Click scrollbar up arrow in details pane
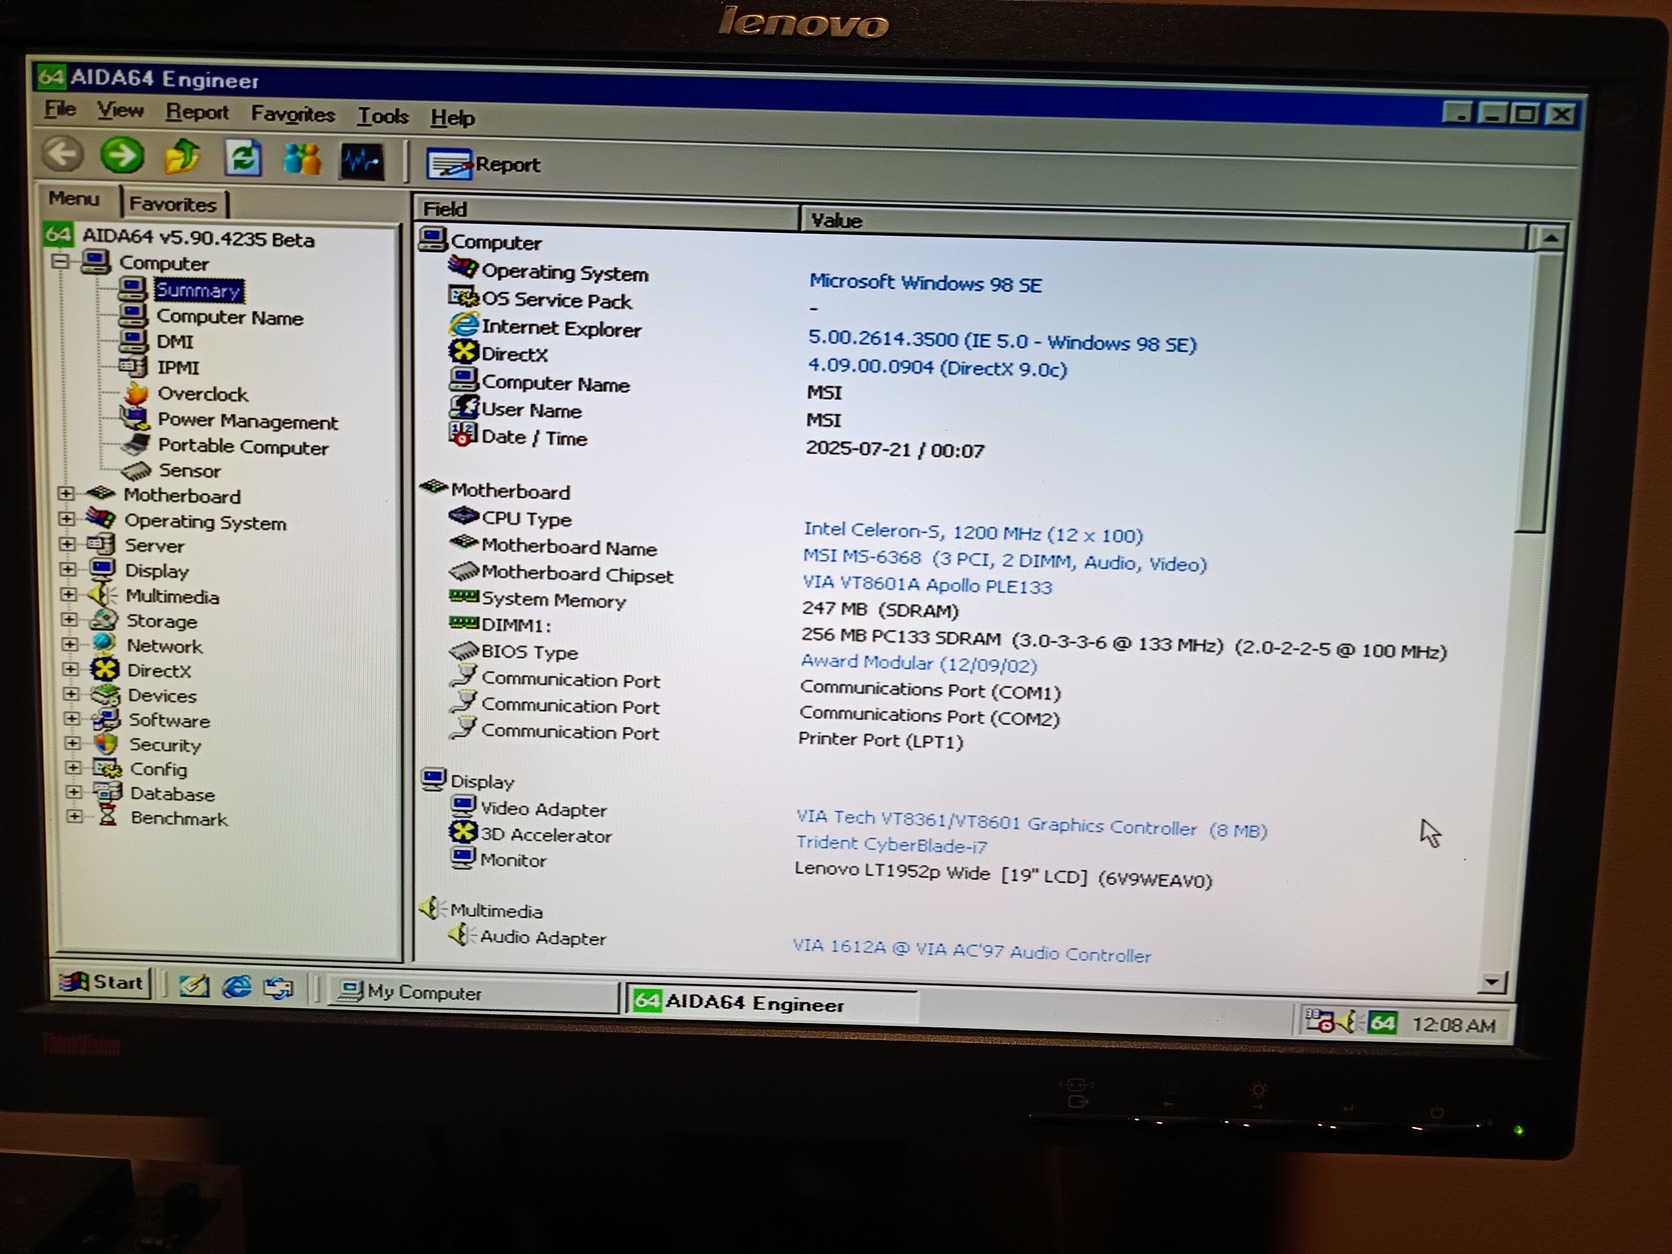The image size is (1672, 1254). (1549, 238)
